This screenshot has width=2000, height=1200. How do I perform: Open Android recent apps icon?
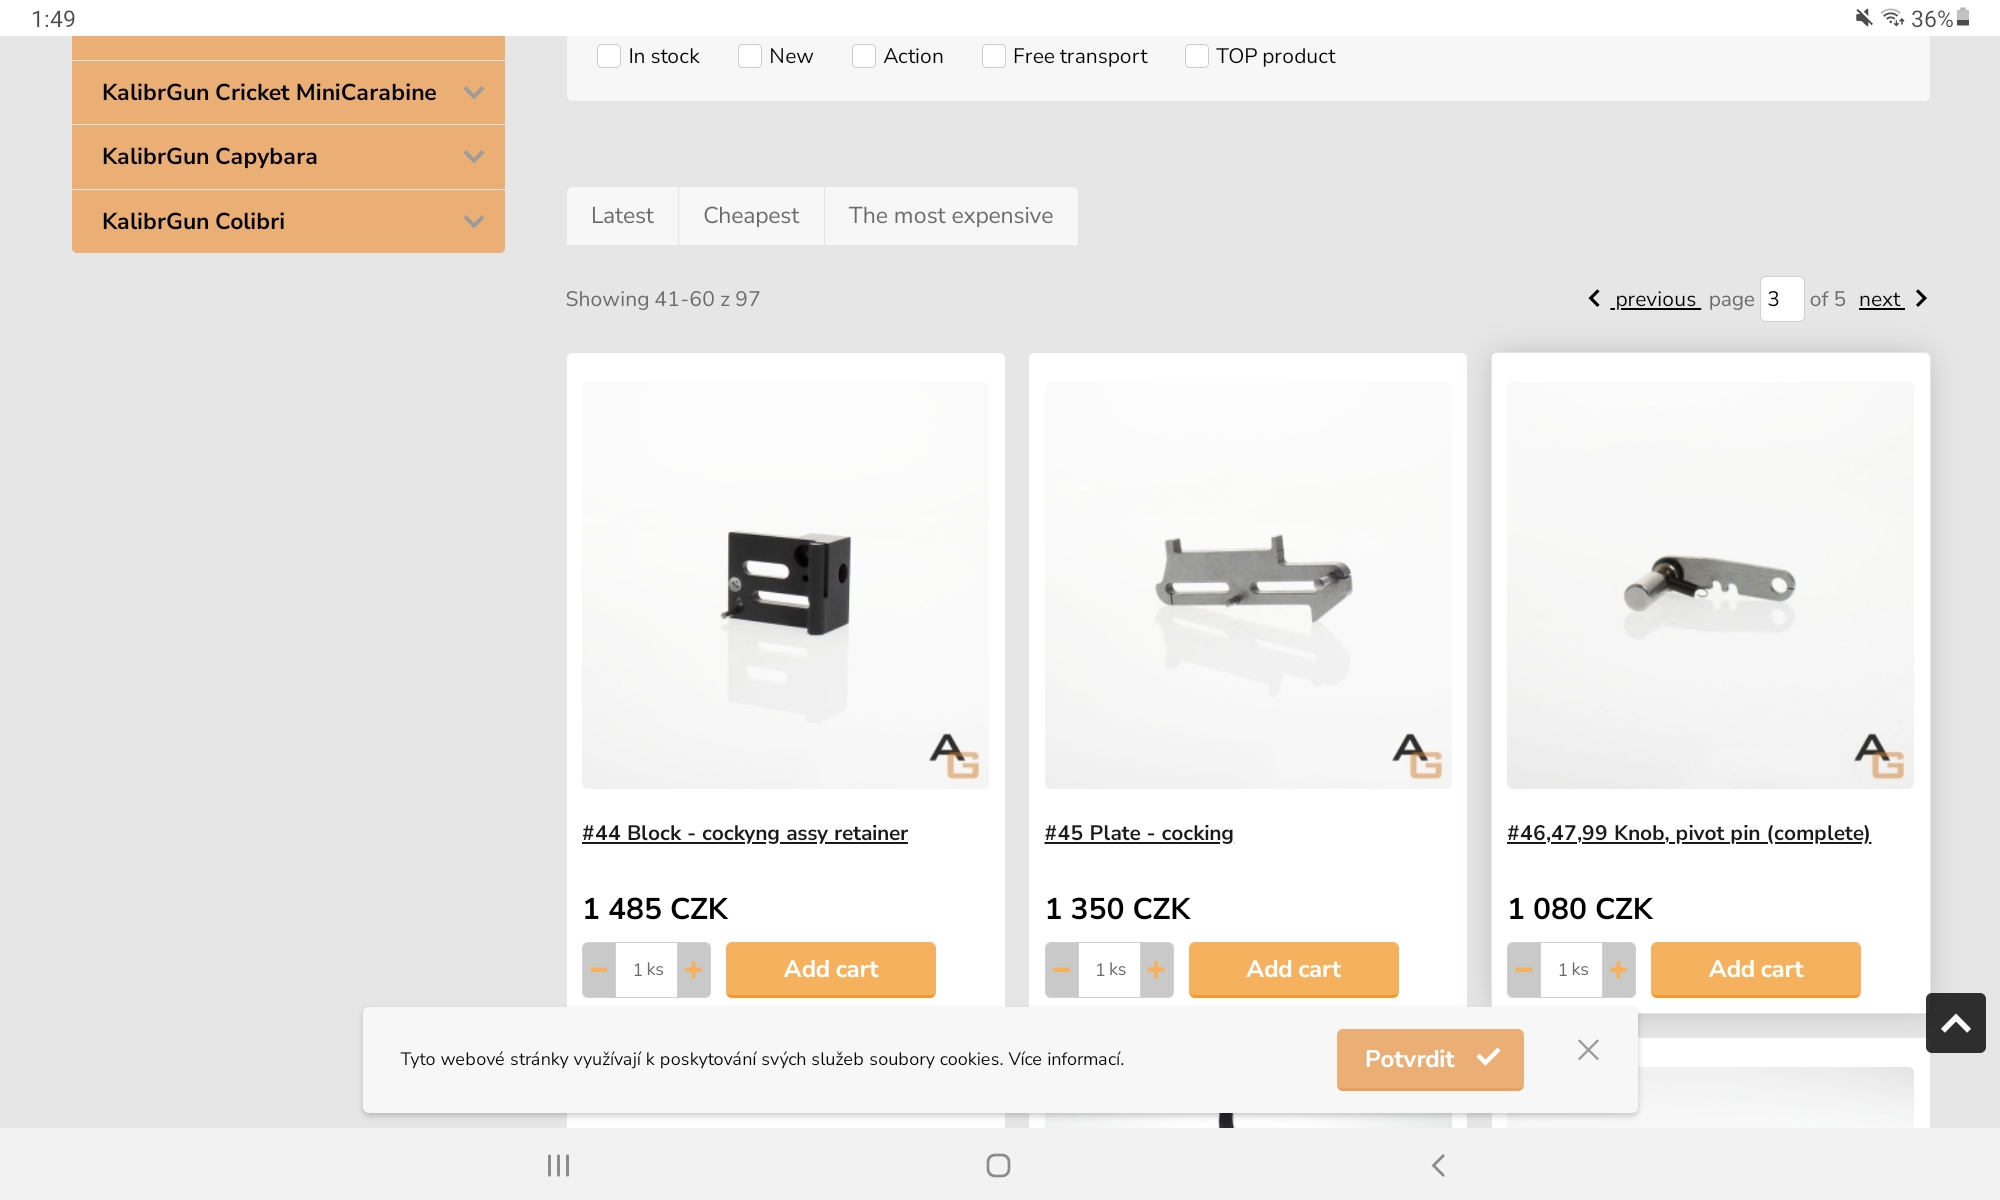[x=558, y=1165]
